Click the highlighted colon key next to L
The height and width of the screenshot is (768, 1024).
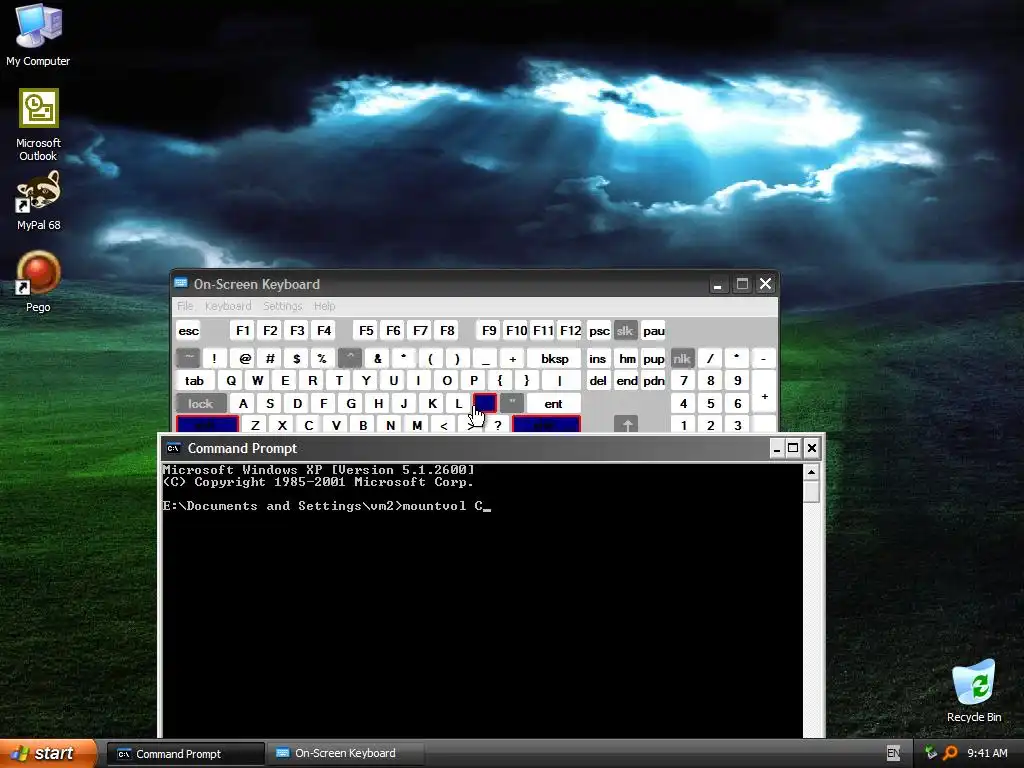(x=485, y=404)
